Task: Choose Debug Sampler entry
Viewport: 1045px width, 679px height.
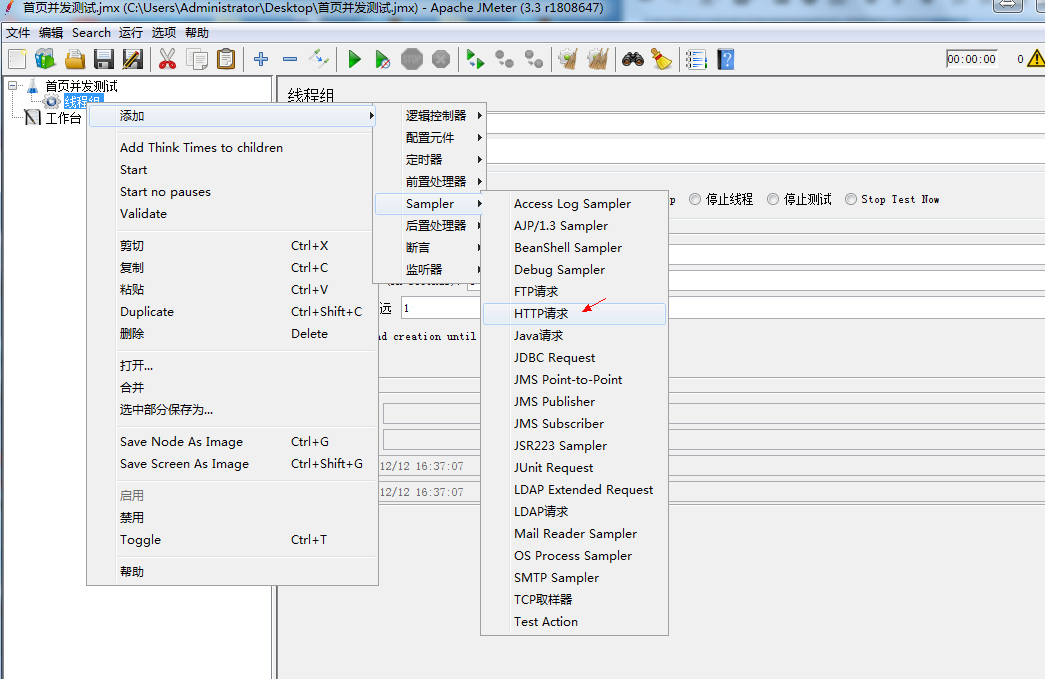Action: (x=574, y=269)
